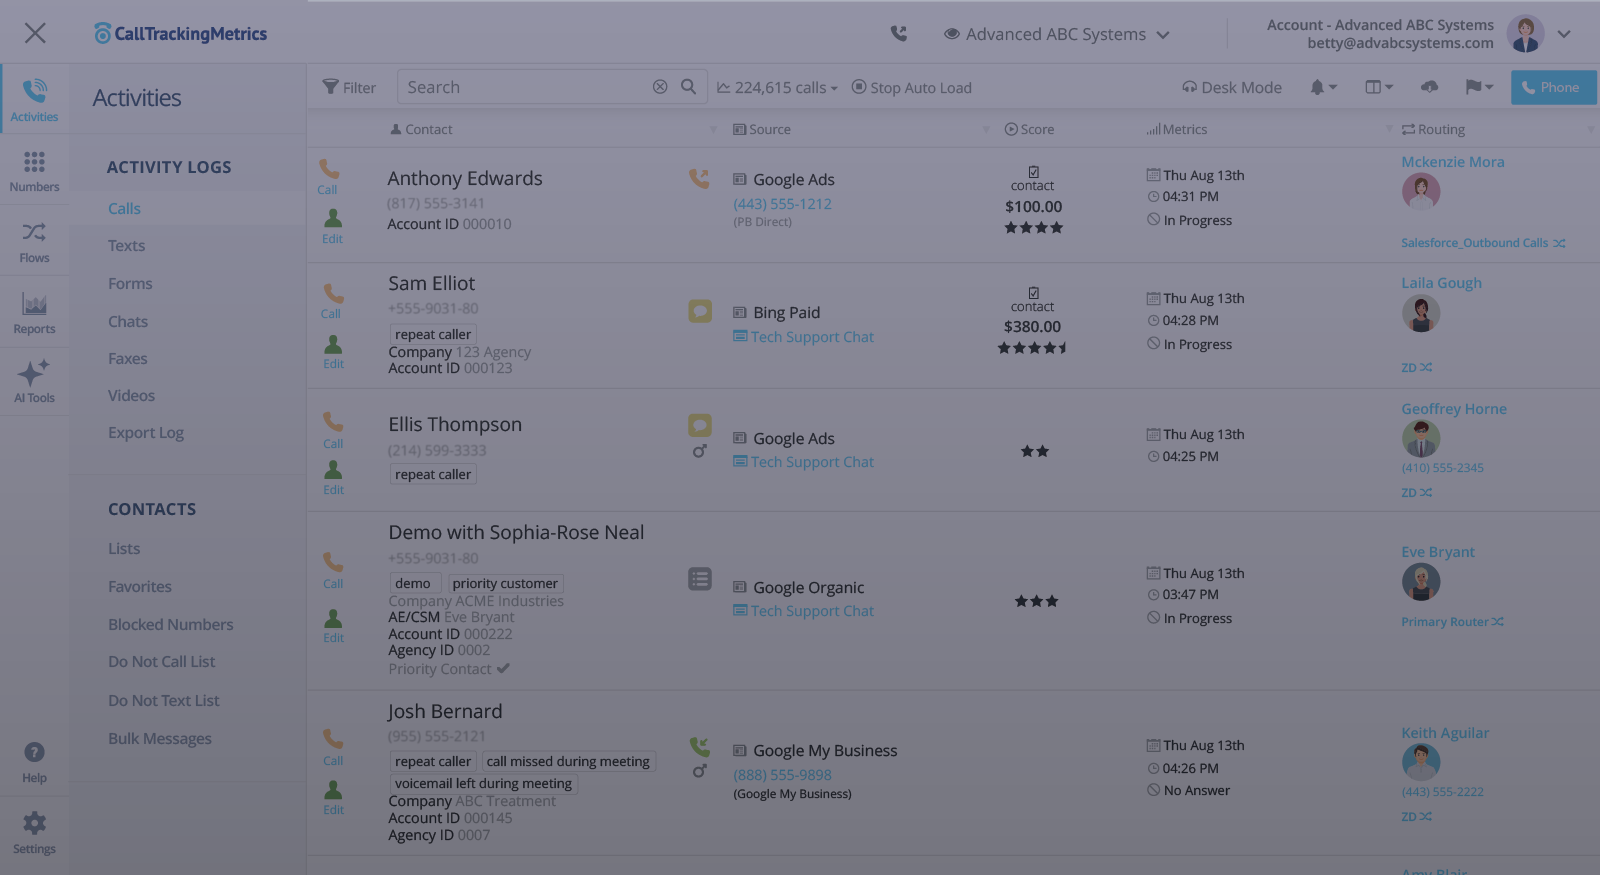
Task: Open the 224,615 calls dropdown
Action: [x=778, y=88]
